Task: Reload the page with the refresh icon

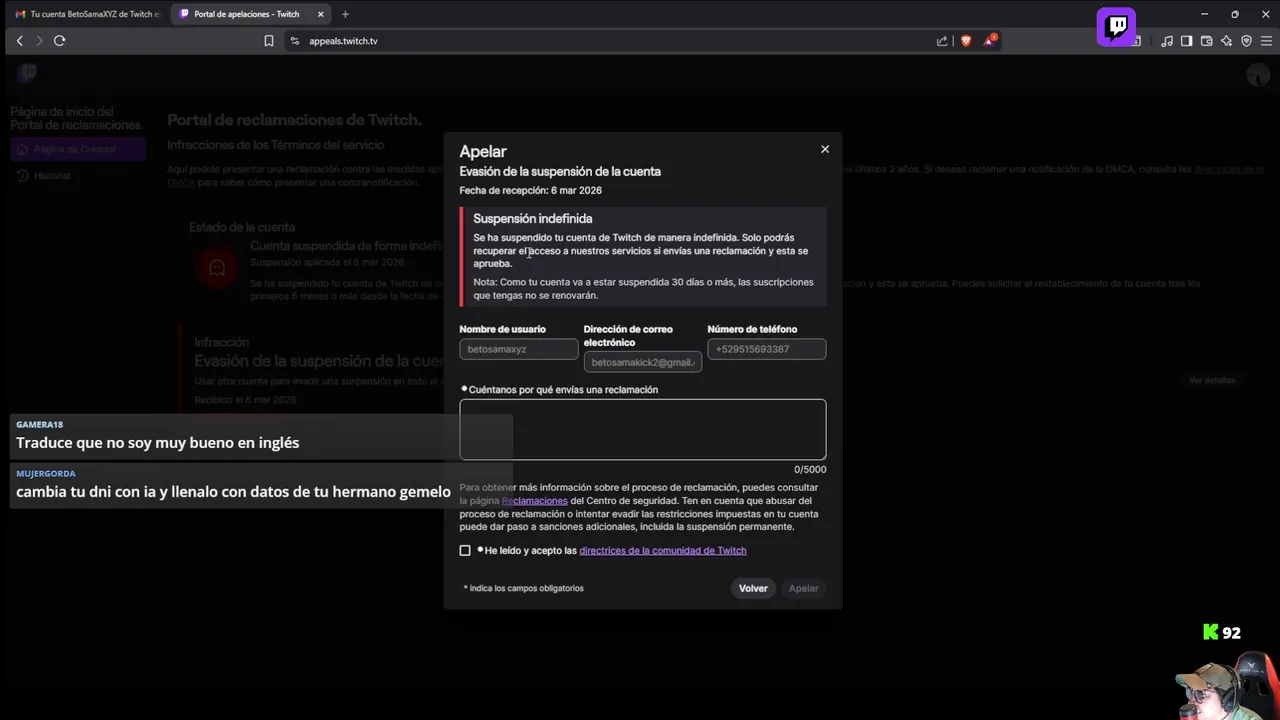Action: point(59,41)
